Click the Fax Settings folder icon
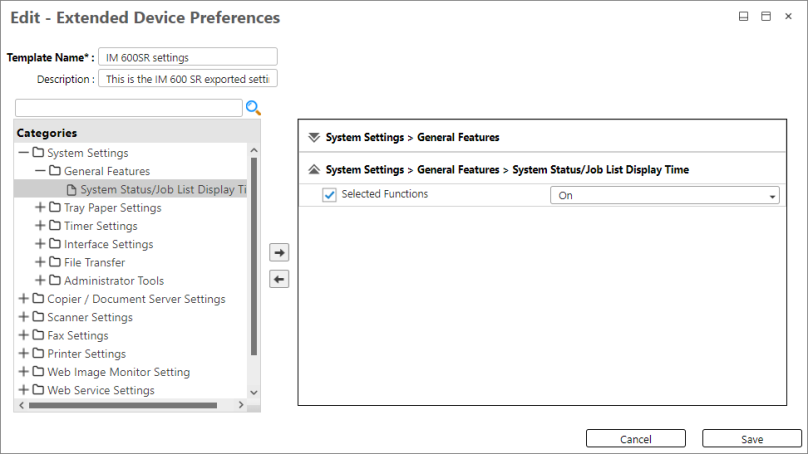This screenshot has height=454, width=808. [38, 336]
